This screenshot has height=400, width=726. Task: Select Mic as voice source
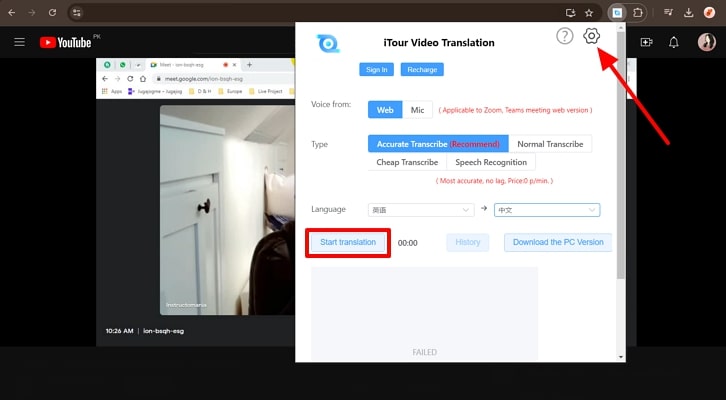point(417,110)
